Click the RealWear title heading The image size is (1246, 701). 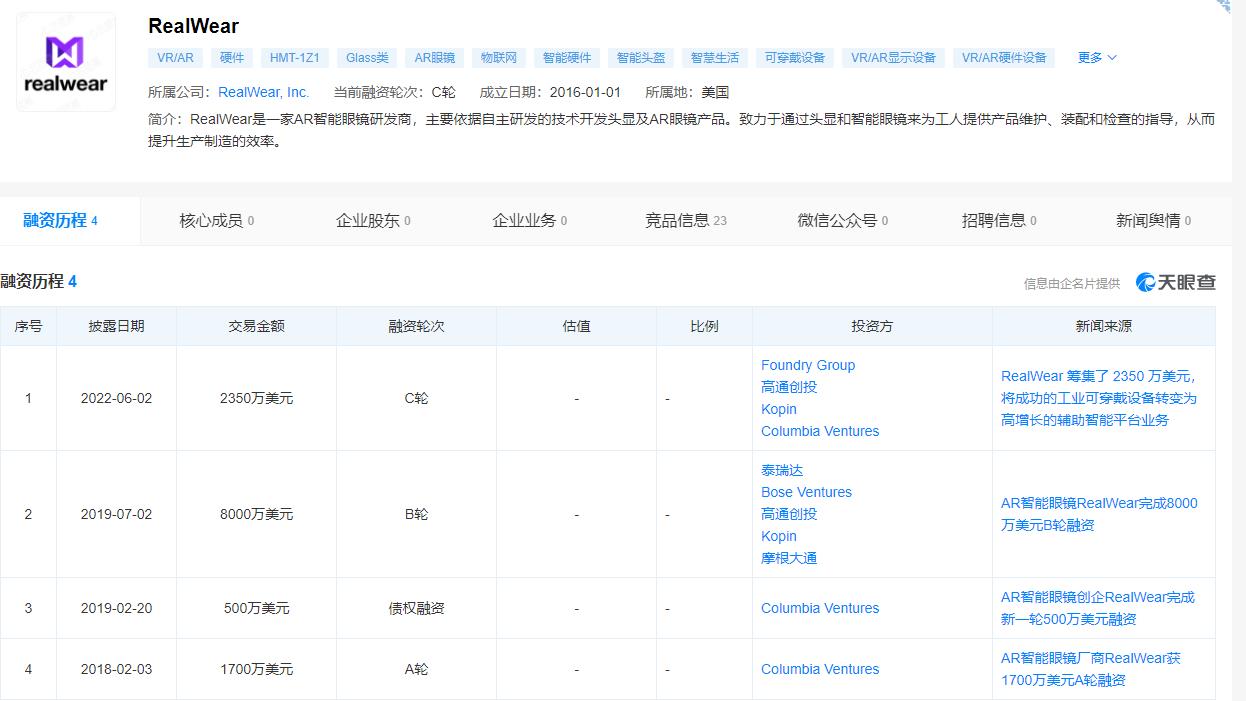193,26
